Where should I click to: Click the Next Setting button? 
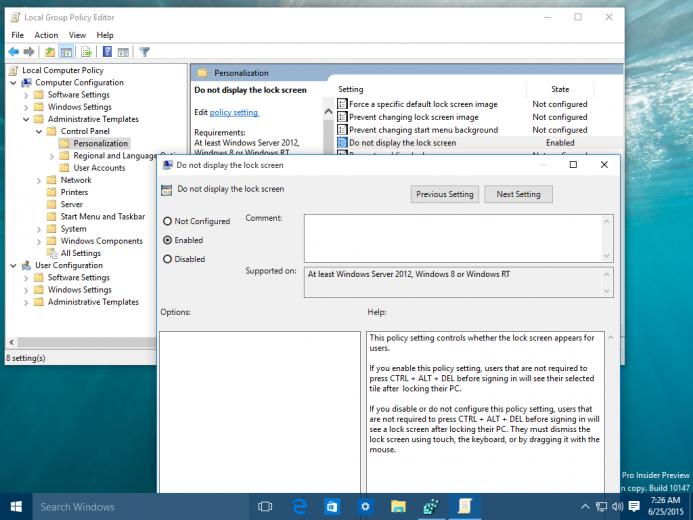pos(518,194)
